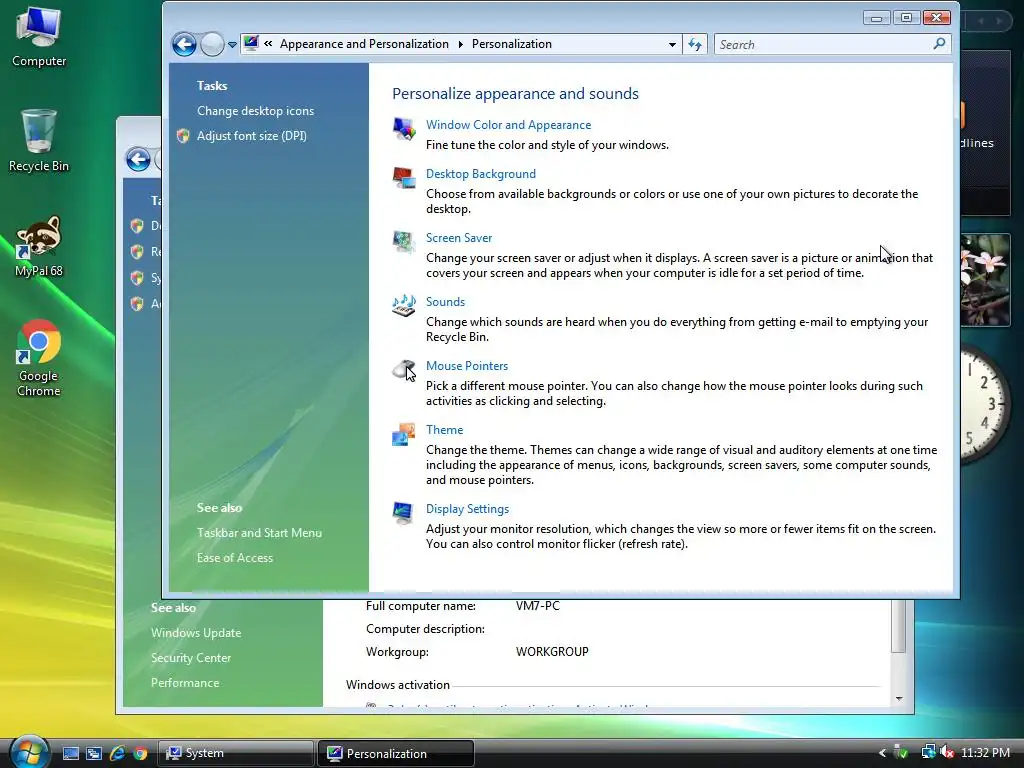Screen dimensions: 1024x768
Task: Open Window Color and Appearance link
Action: [x=508, y=125]
